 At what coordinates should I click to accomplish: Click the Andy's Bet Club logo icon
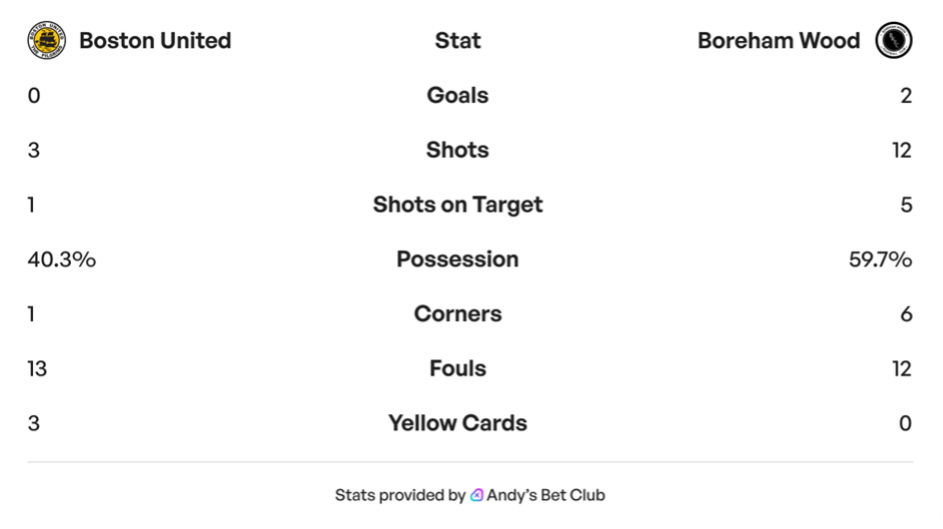tap(478, 495)
